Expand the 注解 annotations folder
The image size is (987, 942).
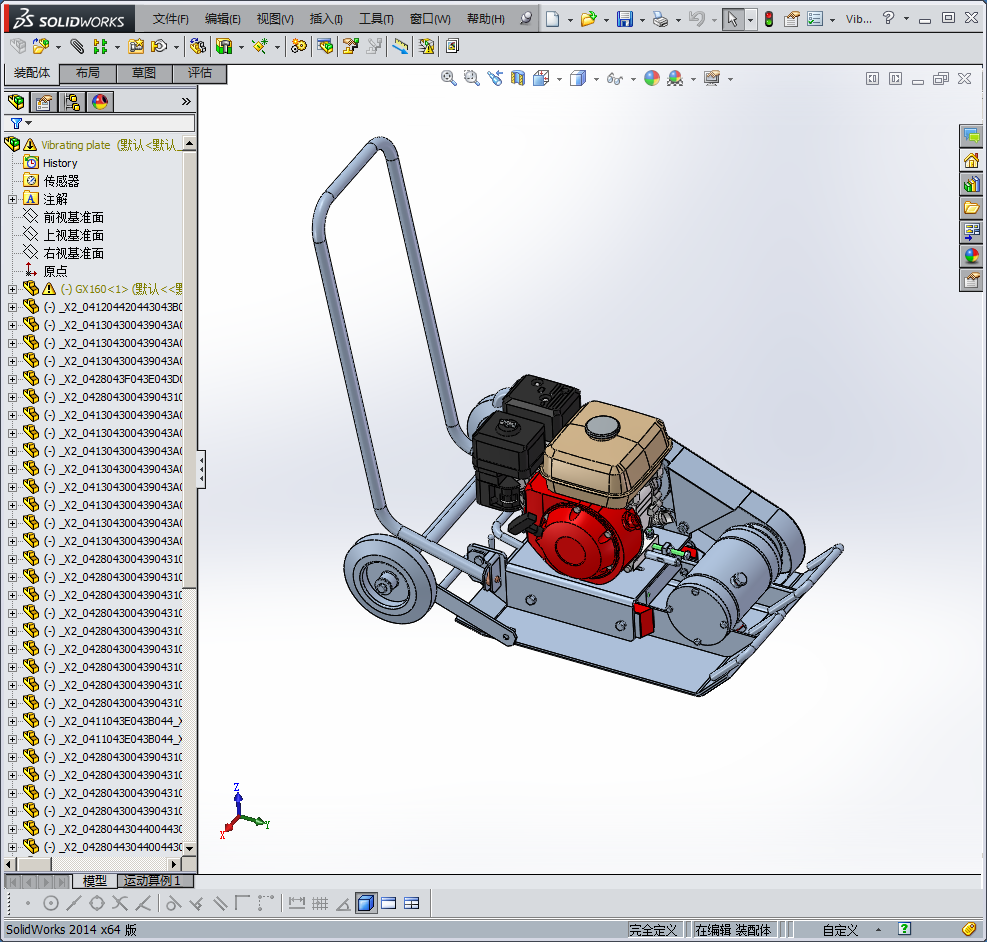click(x=12, y=199)
